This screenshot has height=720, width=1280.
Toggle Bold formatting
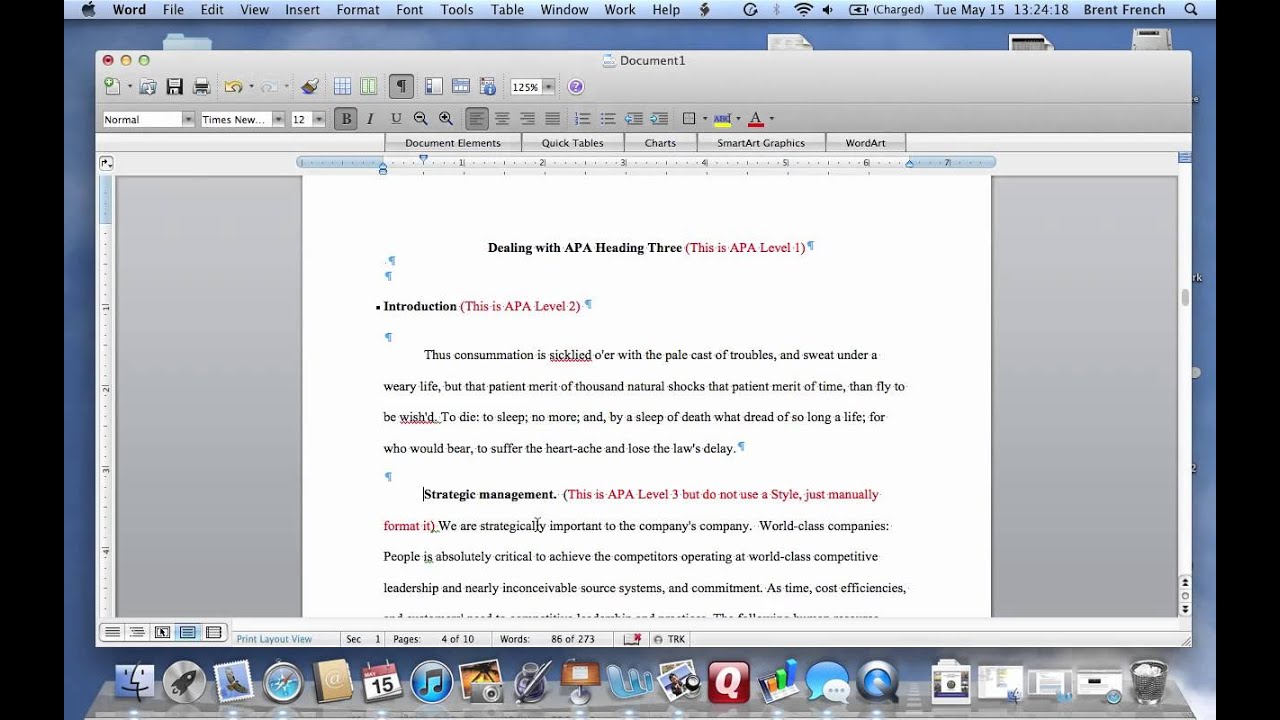click(x=346, y=119)
